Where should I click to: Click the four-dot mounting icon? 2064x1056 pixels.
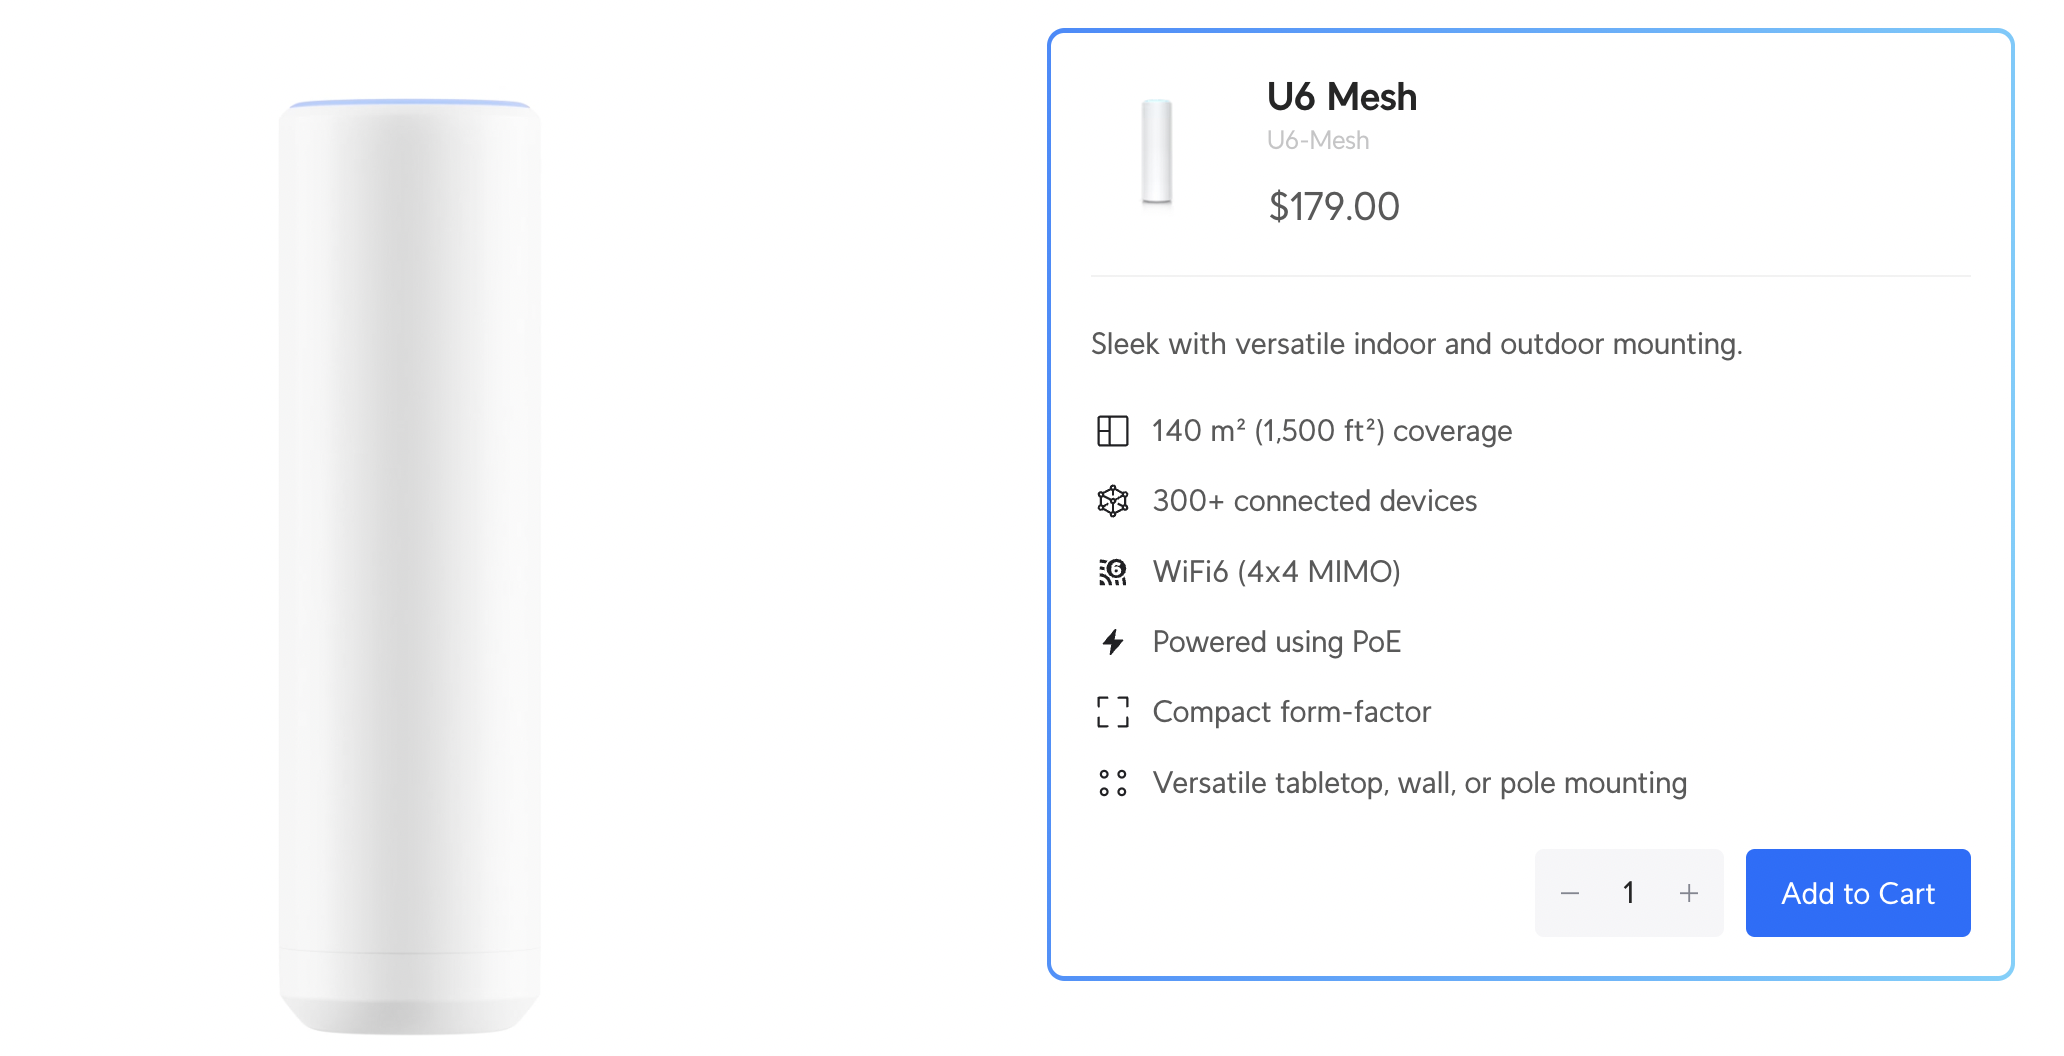pos(1112,783)
